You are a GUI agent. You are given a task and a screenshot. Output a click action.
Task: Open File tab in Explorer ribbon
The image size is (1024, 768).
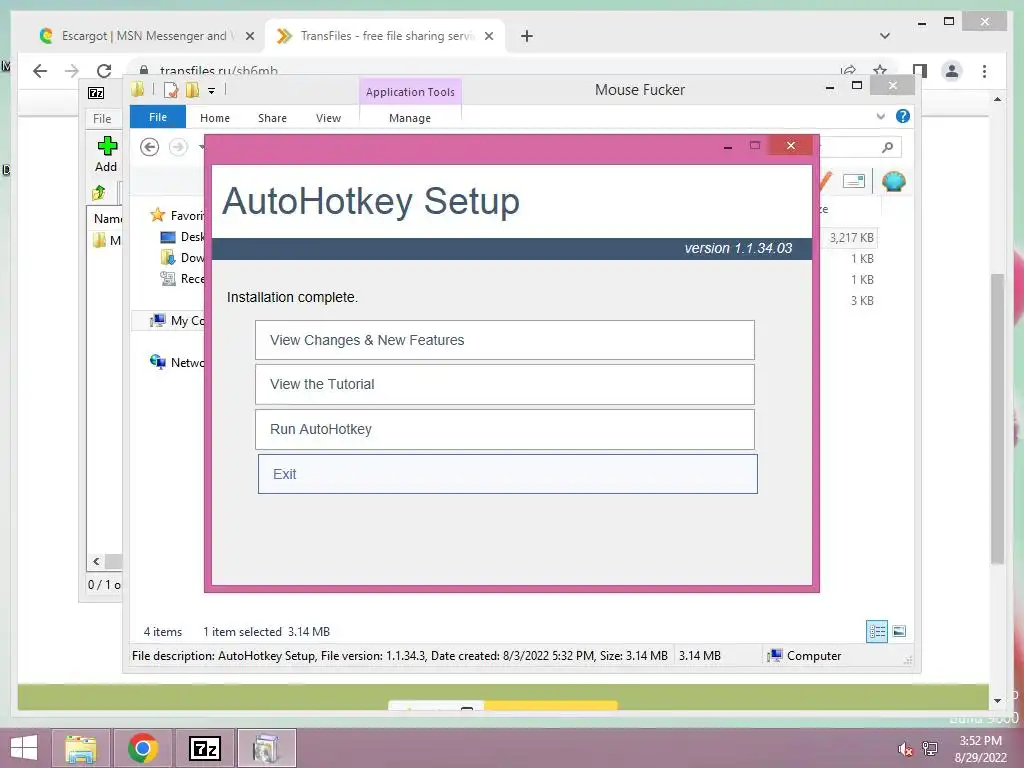click(x=157, y=118)
